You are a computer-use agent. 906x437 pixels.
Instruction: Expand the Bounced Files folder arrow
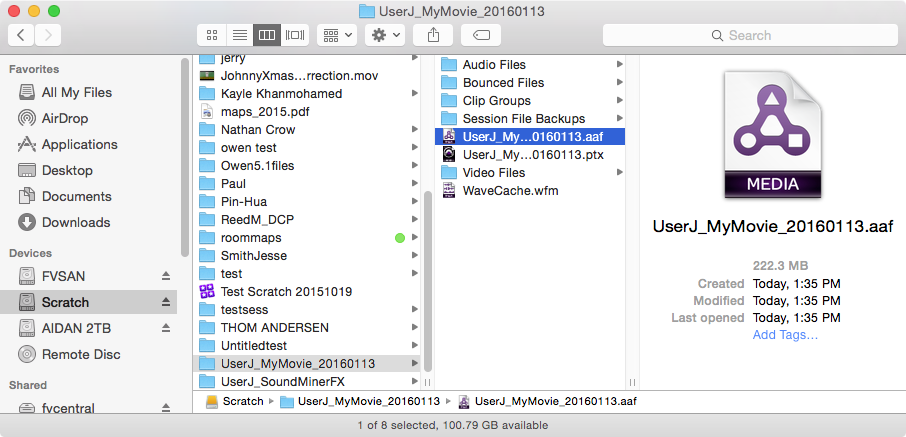(619, 83)
